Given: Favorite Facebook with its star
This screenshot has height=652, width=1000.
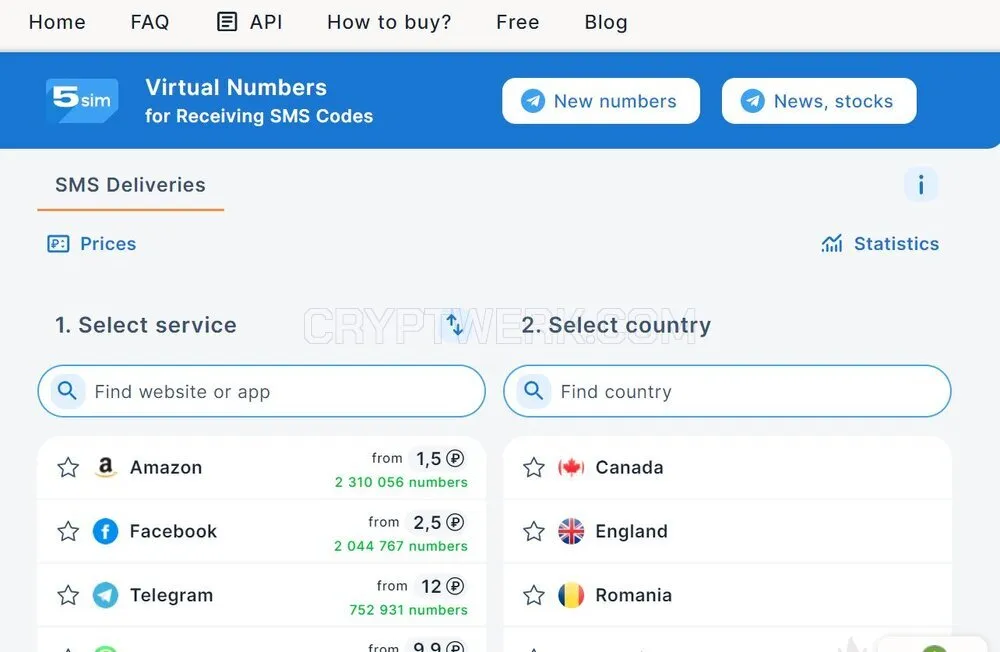Looking at the screenshot, I should (68, 531).
